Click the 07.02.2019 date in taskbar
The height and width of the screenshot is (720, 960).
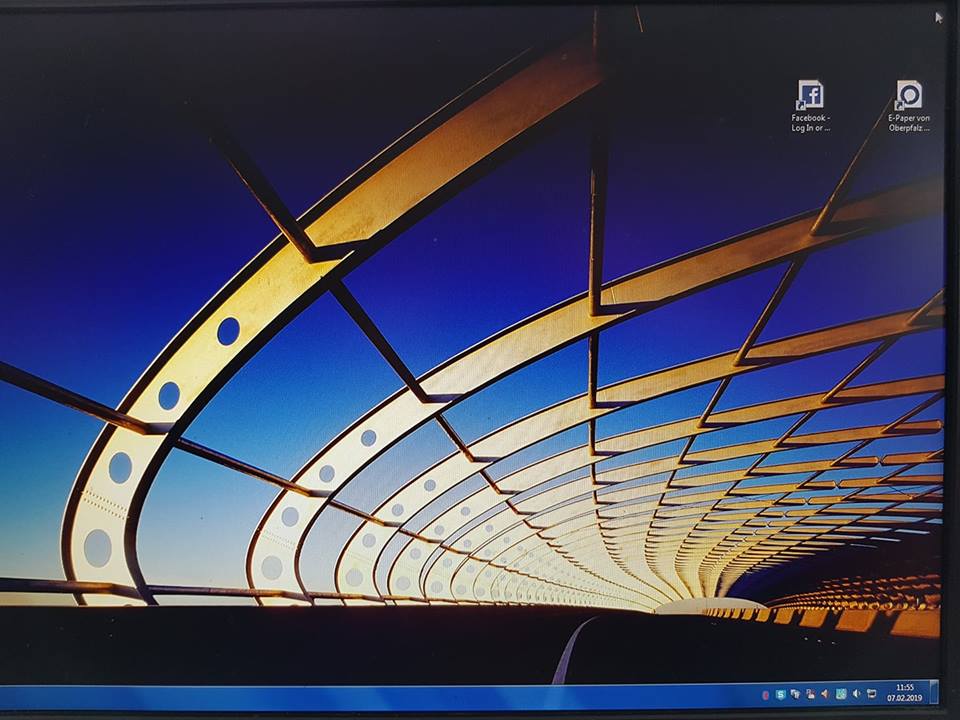pos(905,698)
